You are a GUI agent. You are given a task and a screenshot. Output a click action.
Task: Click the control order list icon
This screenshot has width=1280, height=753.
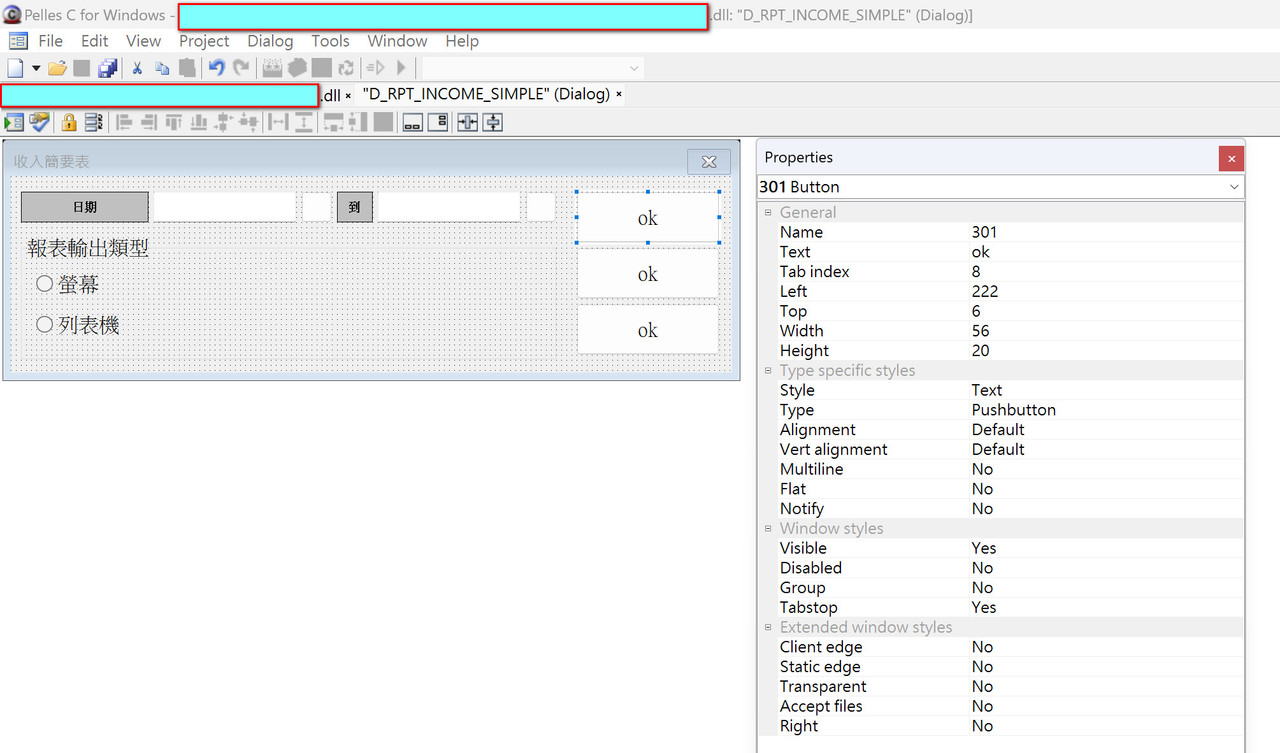coord(94,122)
